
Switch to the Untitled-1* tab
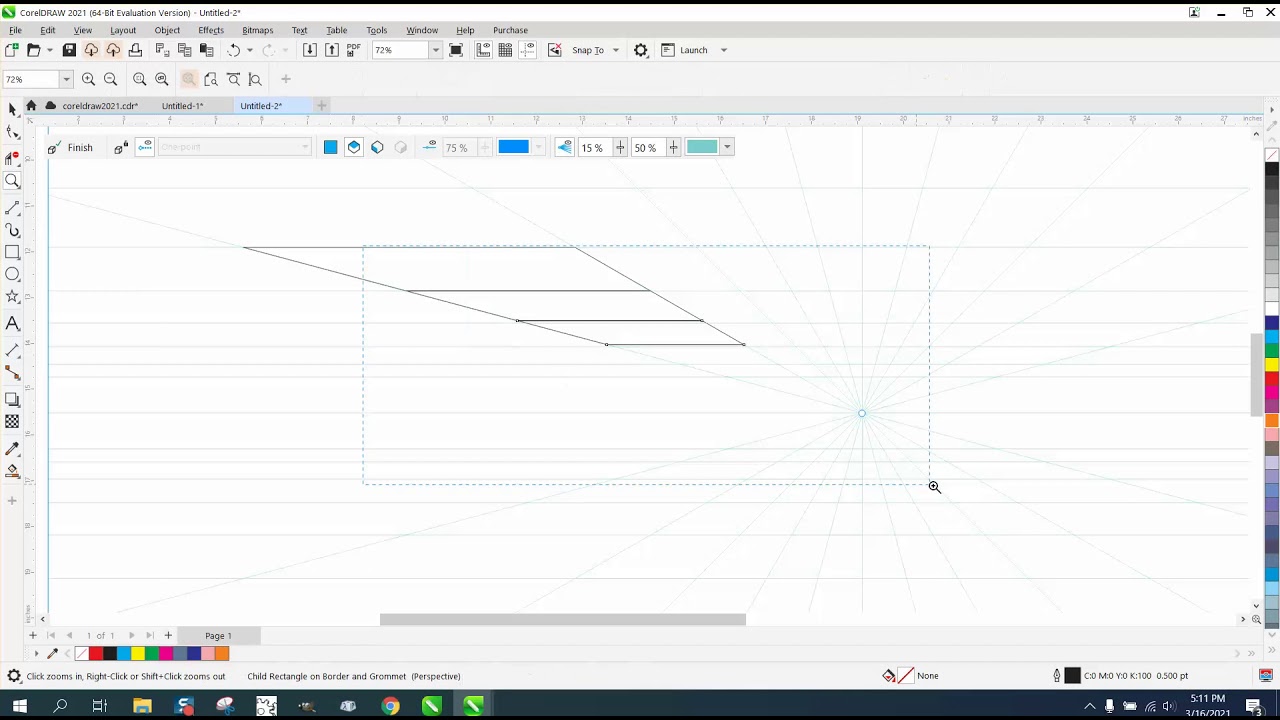tap(182, 106)
